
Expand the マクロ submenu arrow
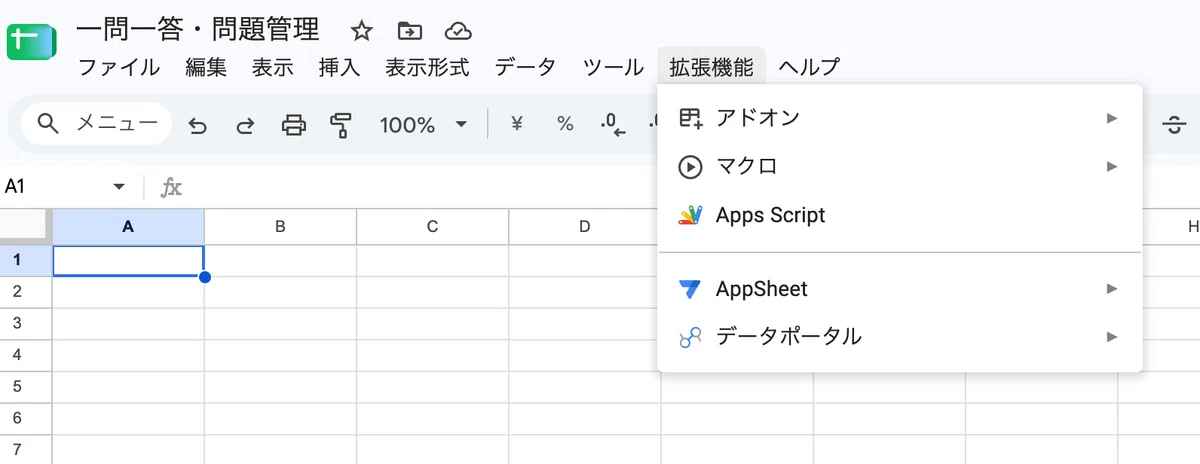point(1111,166)
